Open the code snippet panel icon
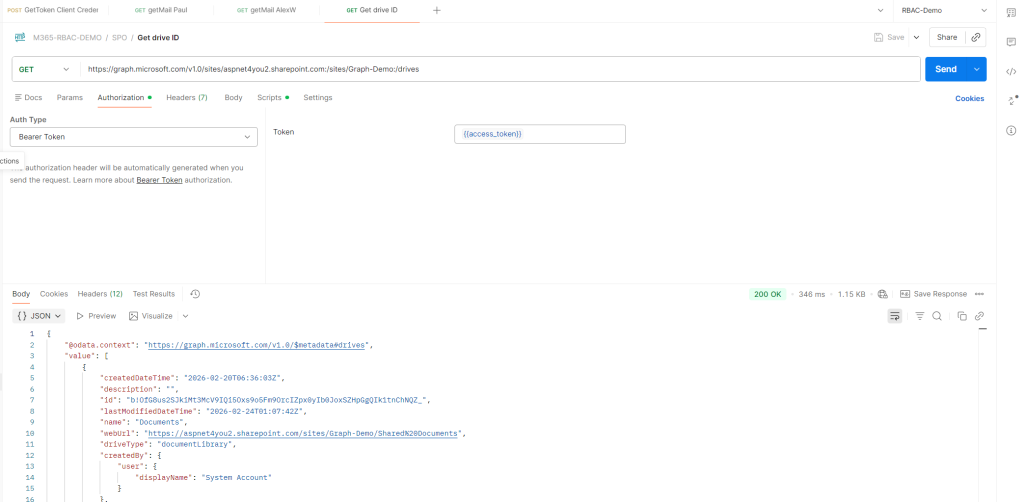This screenshot has width=1024, height=502. click(1011, 71)
